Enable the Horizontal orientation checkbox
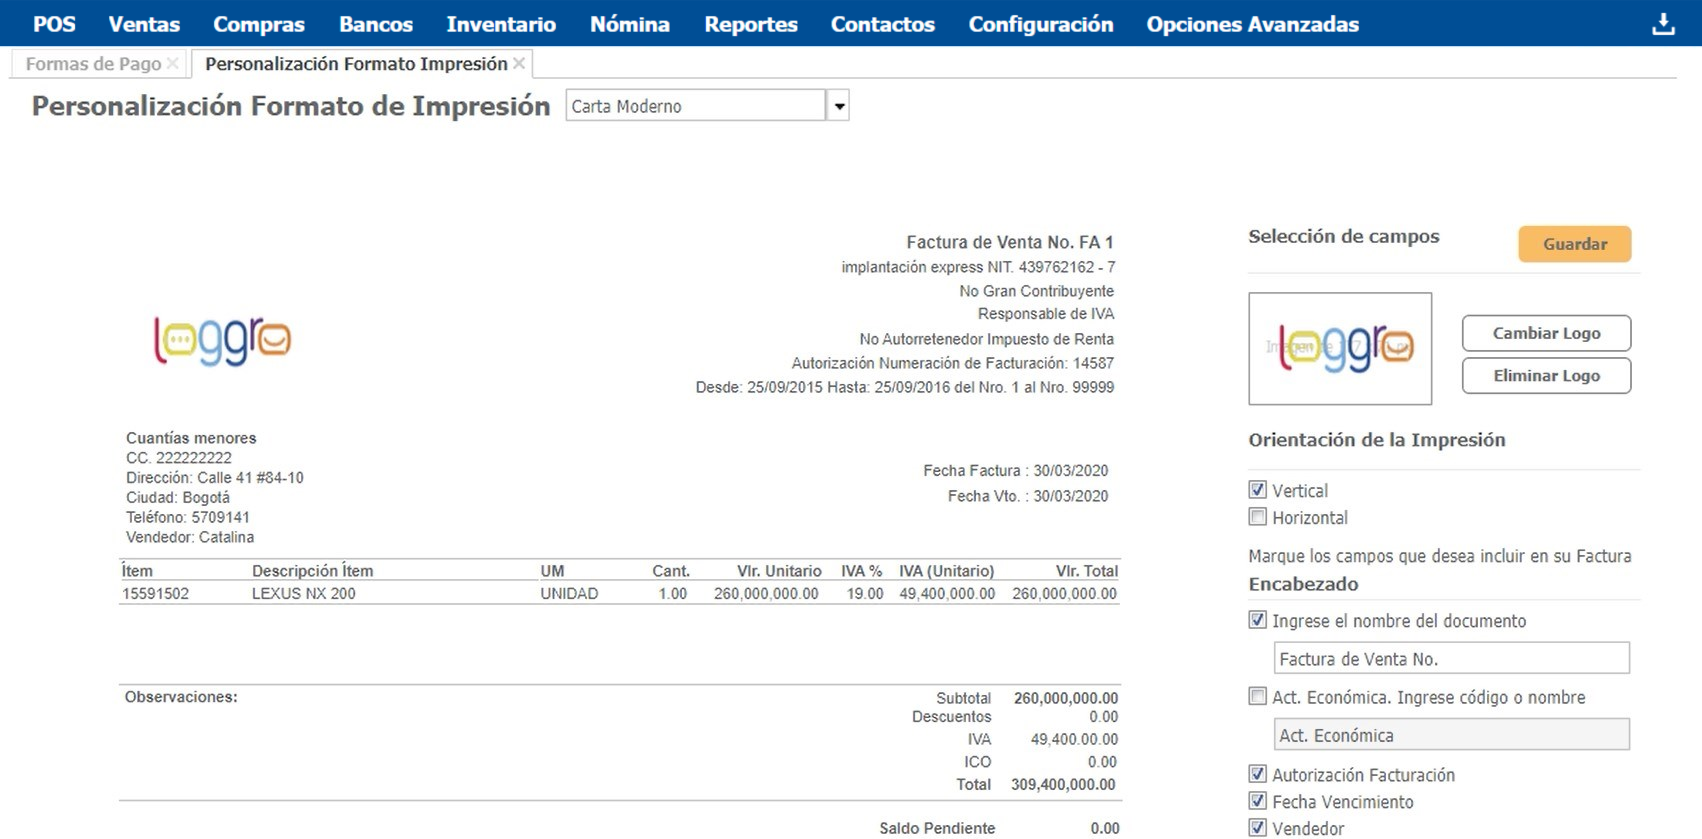 click(1258, 517)
